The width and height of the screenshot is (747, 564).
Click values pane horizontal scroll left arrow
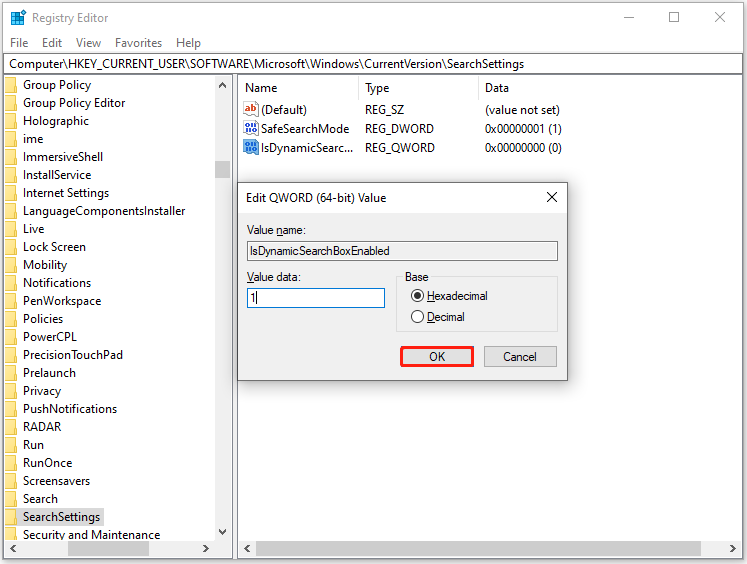click(x=247, y=548)
